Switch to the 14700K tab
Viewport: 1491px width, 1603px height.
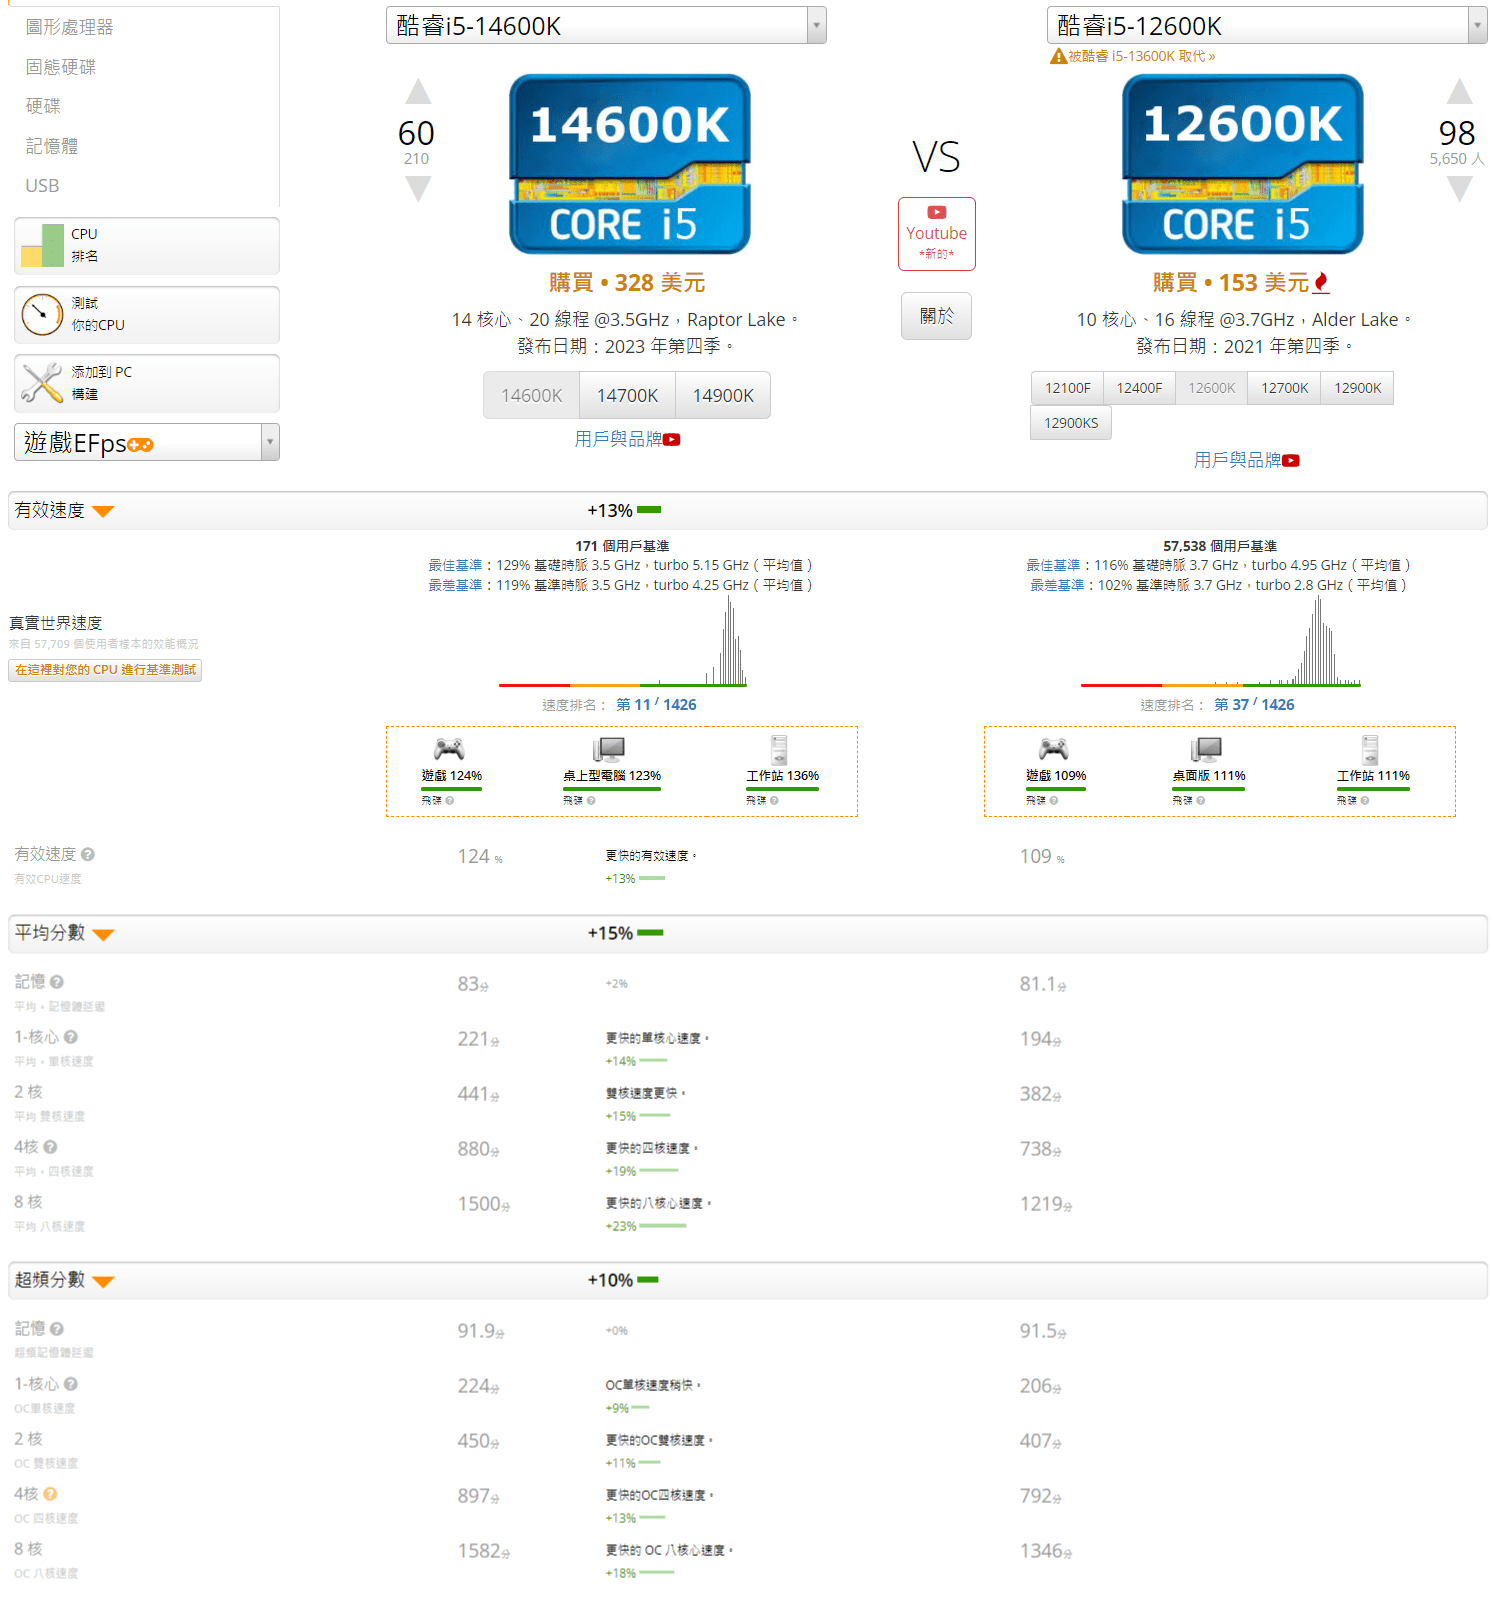point(627,396)
